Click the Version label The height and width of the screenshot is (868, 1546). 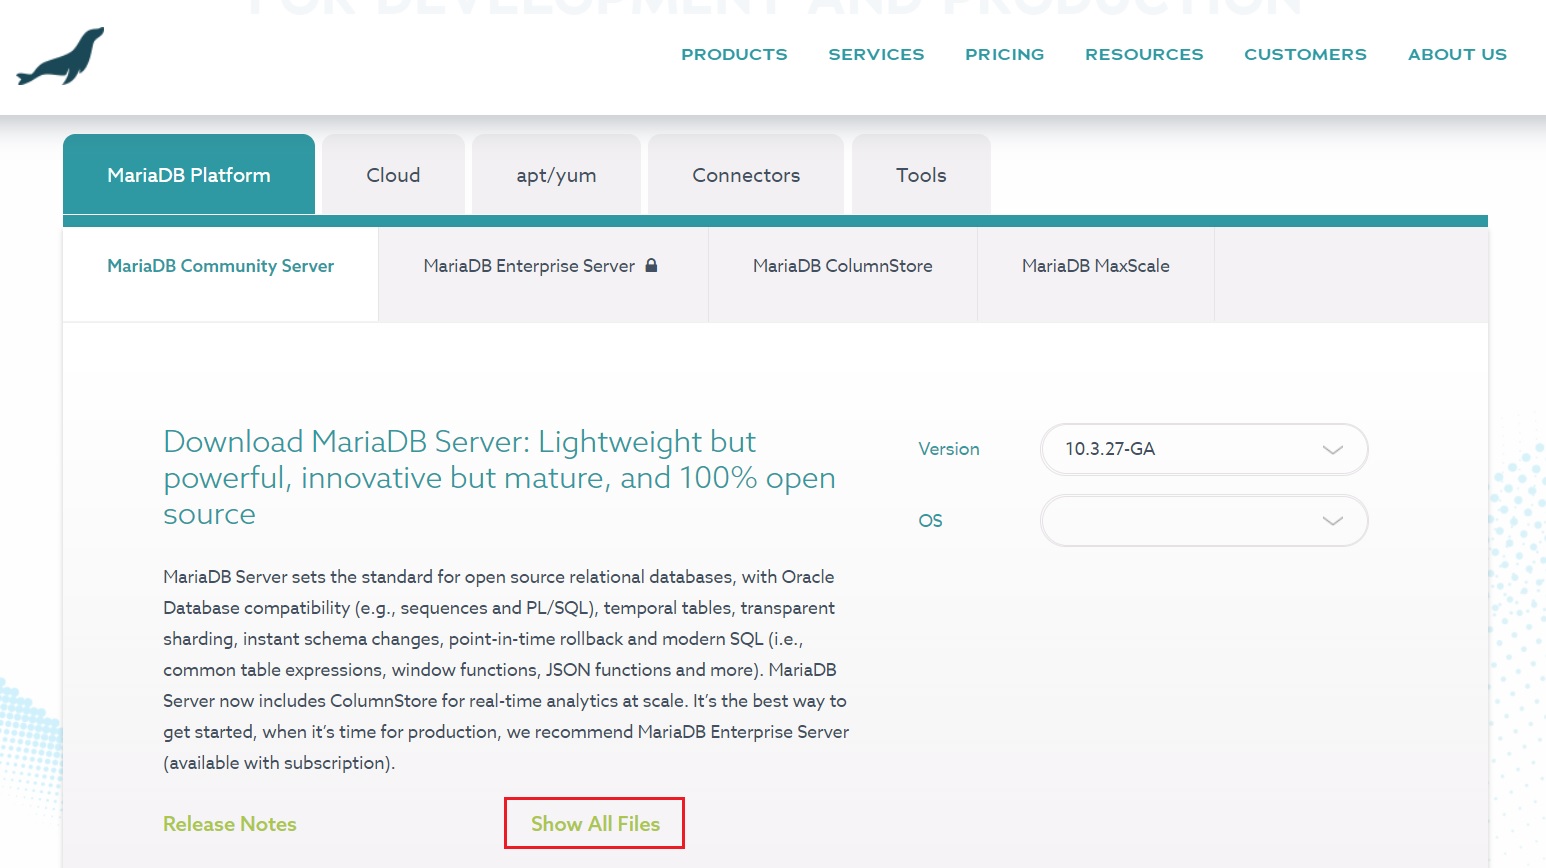(949, 449)
